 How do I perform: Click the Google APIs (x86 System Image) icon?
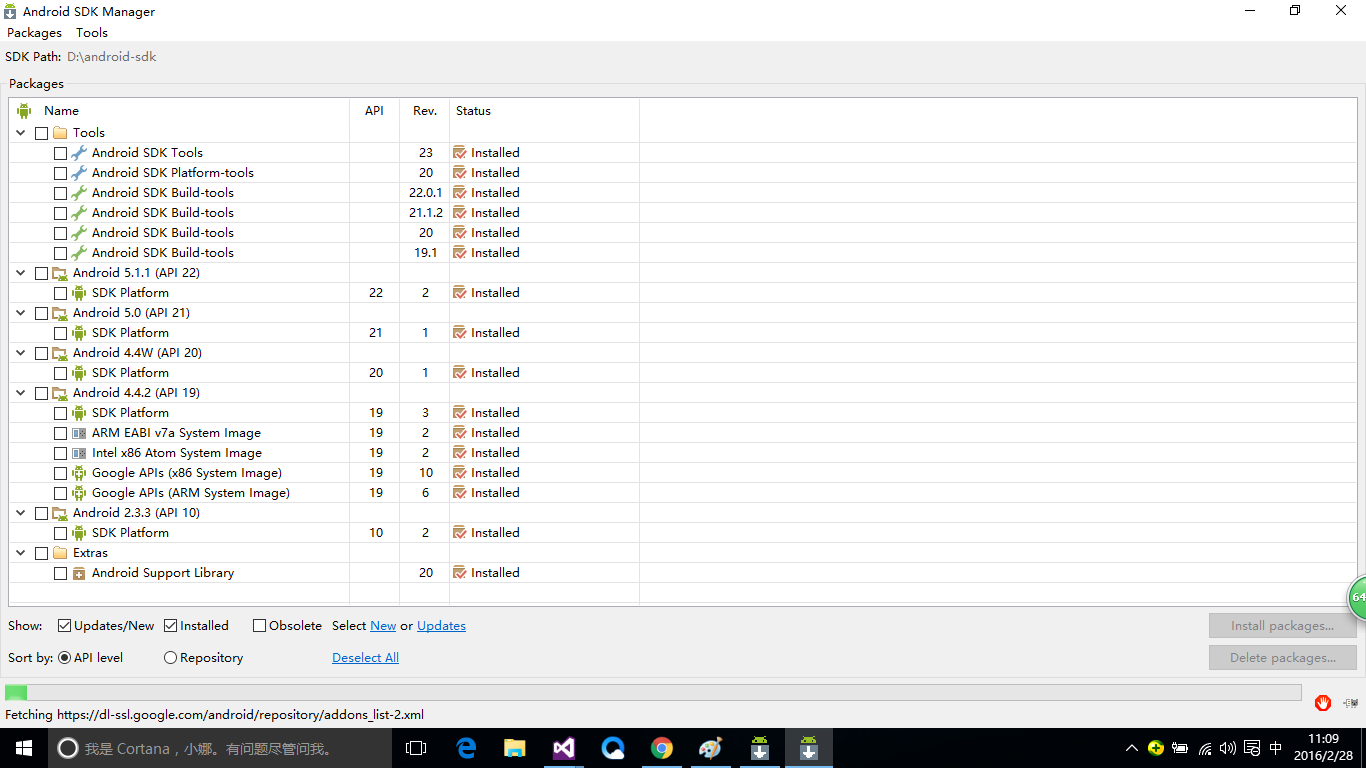79,473
